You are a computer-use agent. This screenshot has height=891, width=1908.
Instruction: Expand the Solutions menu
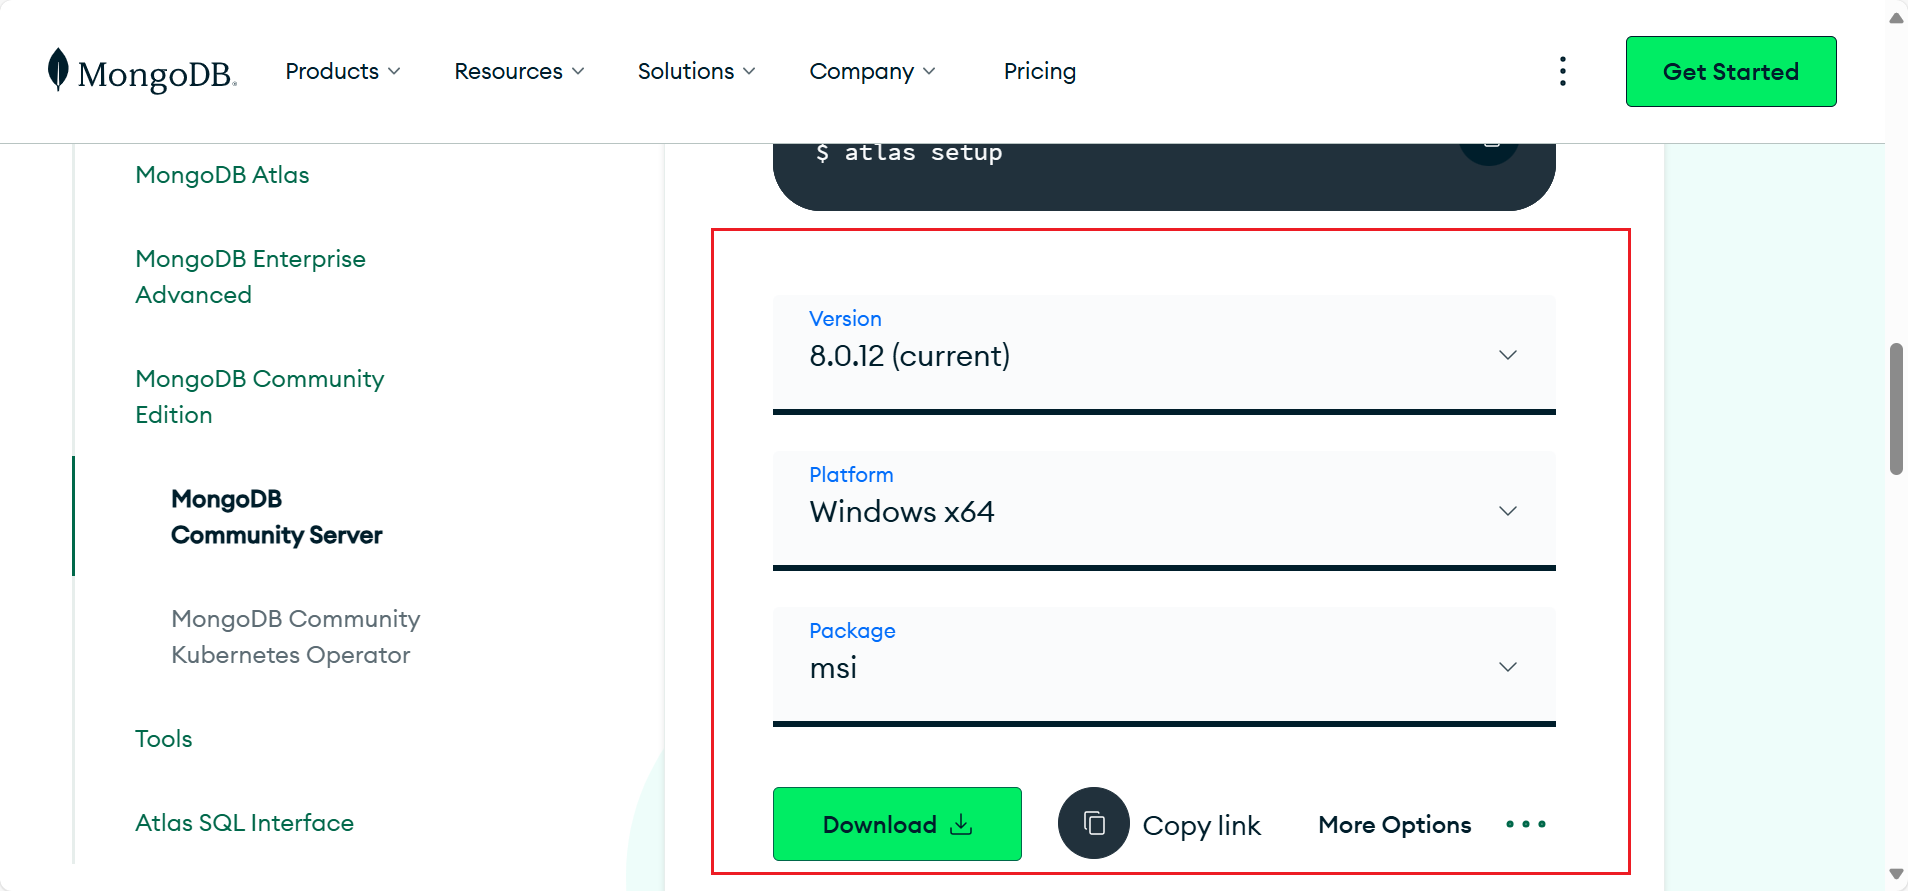[x=696, y=71]
